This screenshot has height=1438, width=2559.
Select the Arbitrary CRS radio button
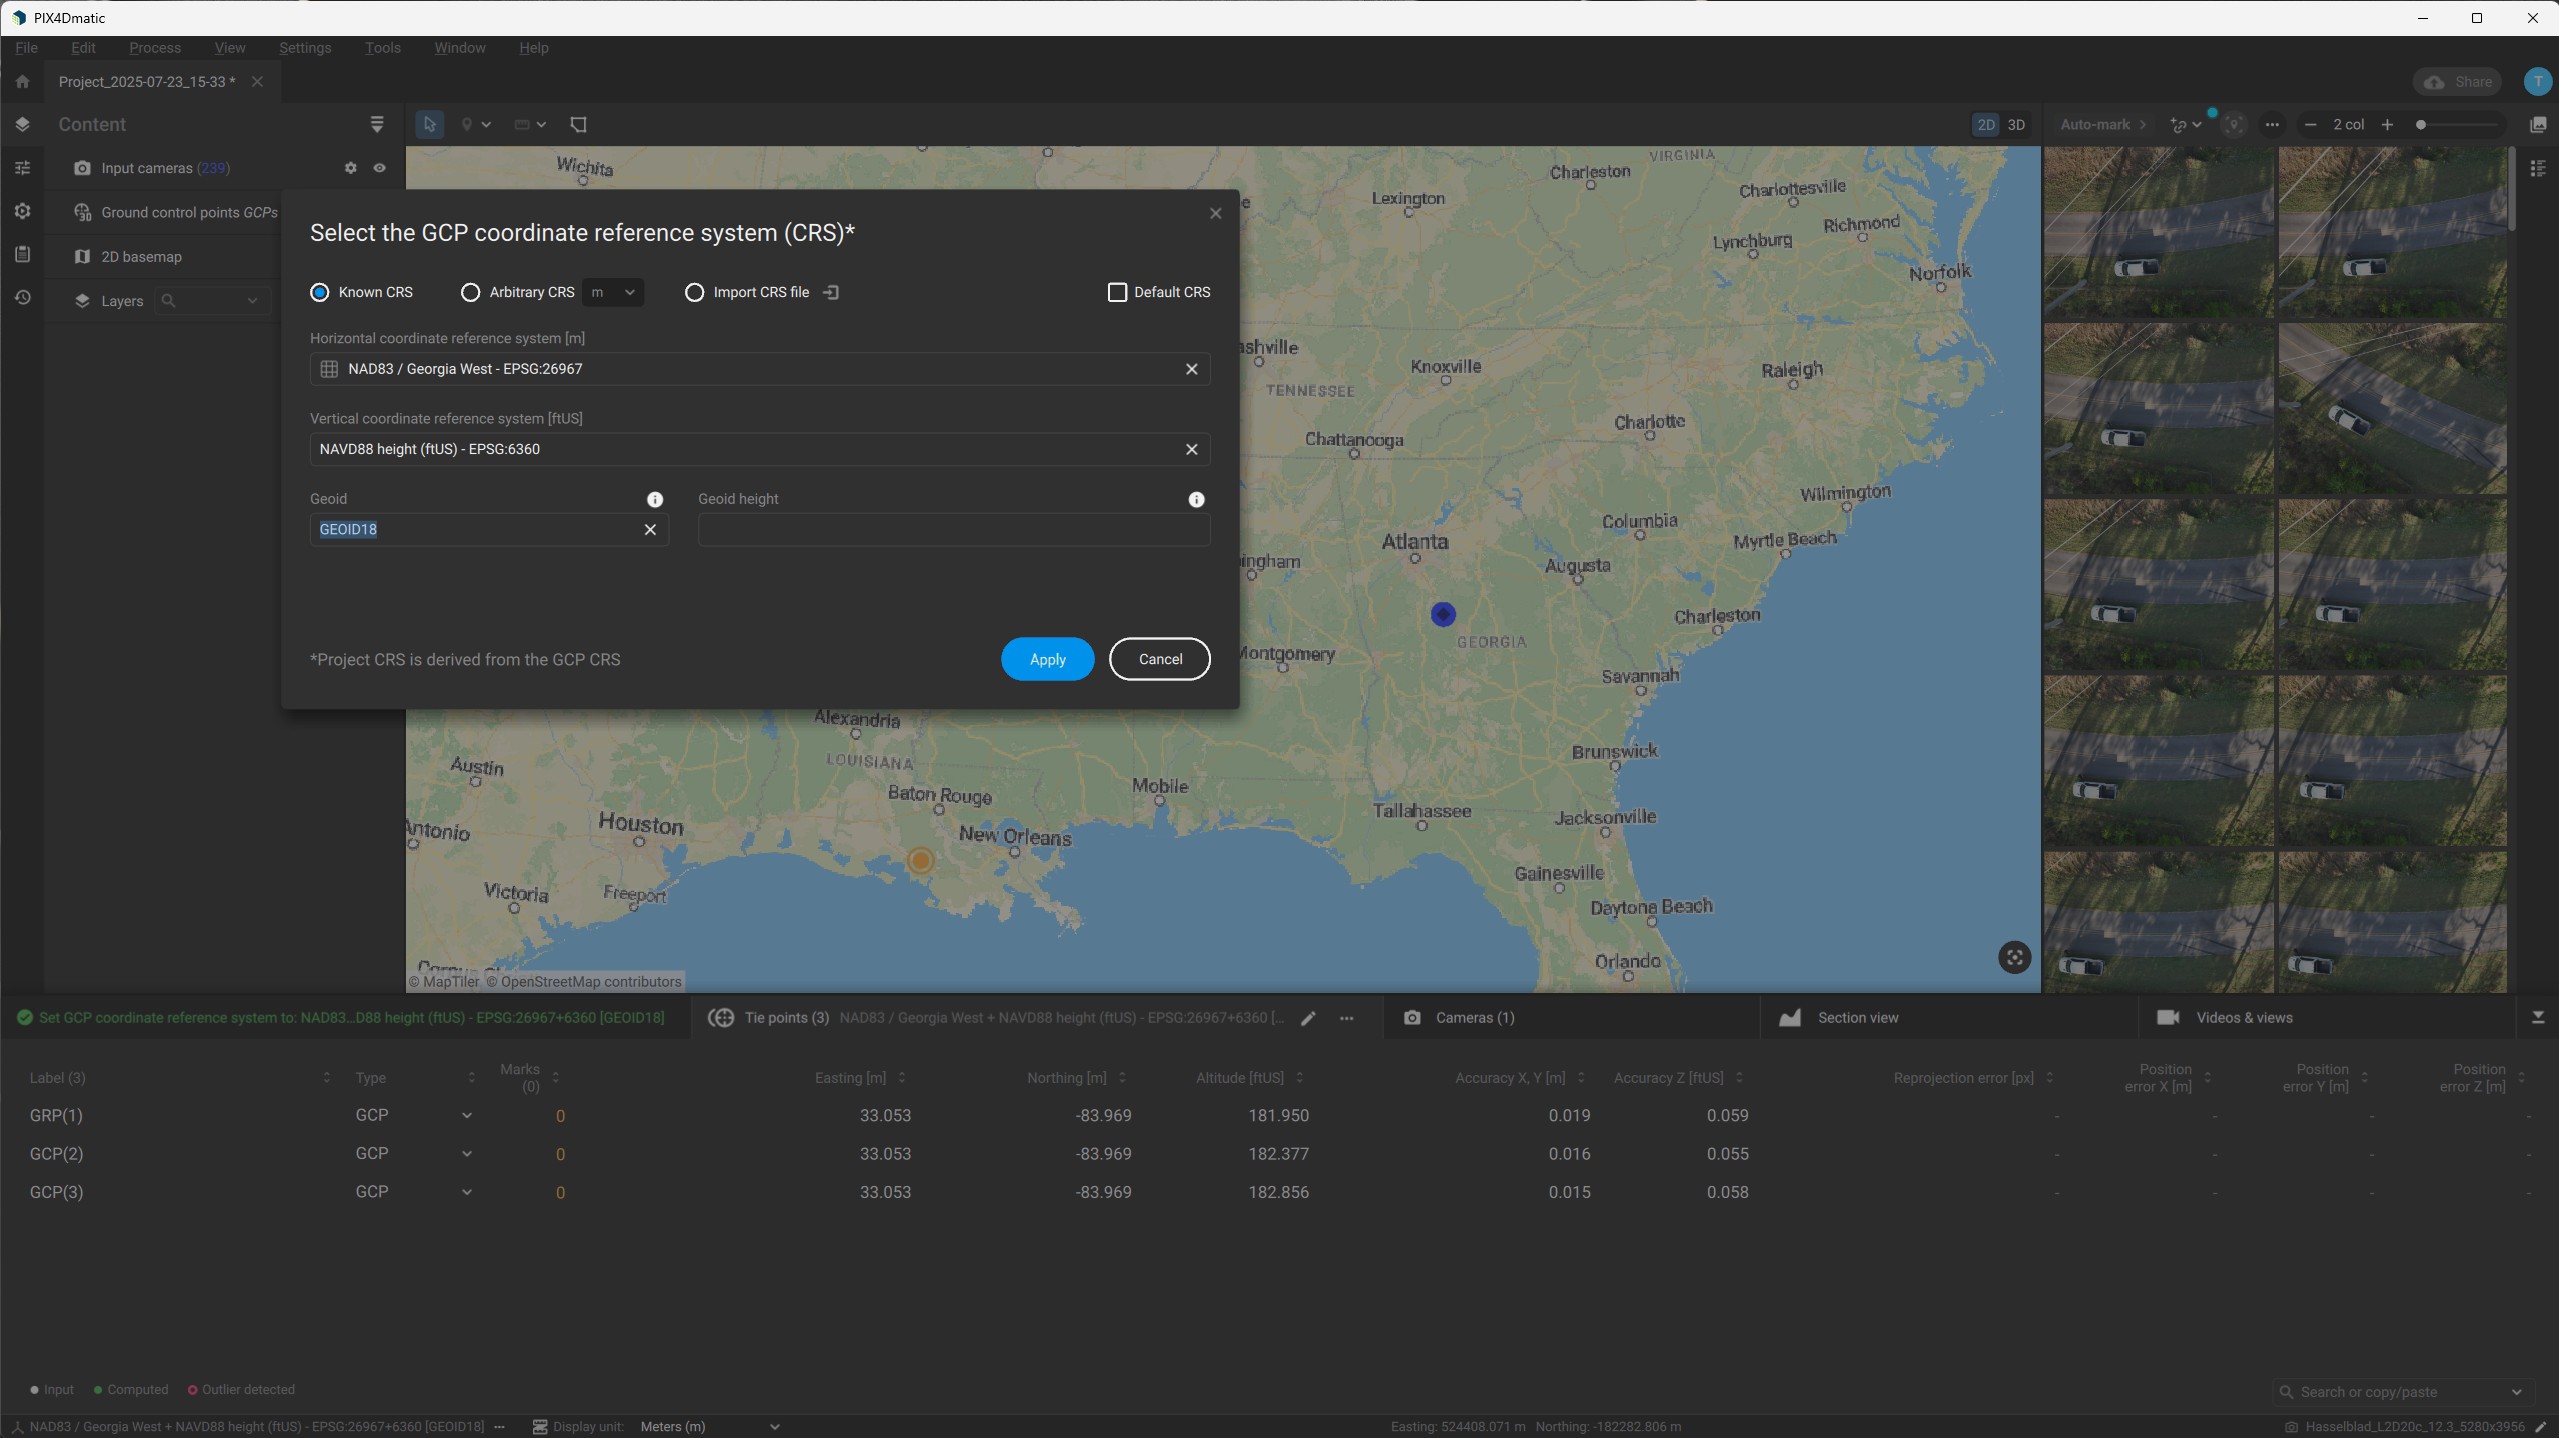coord(470,292)
